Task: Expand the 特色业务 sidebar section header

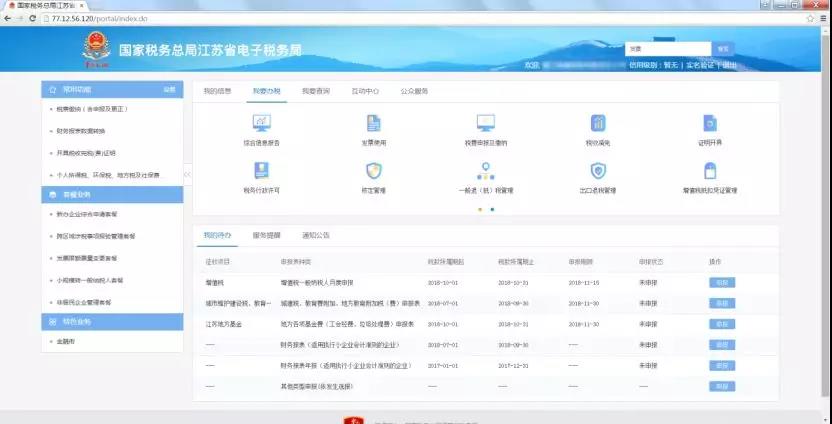Action: pos(112,322)
